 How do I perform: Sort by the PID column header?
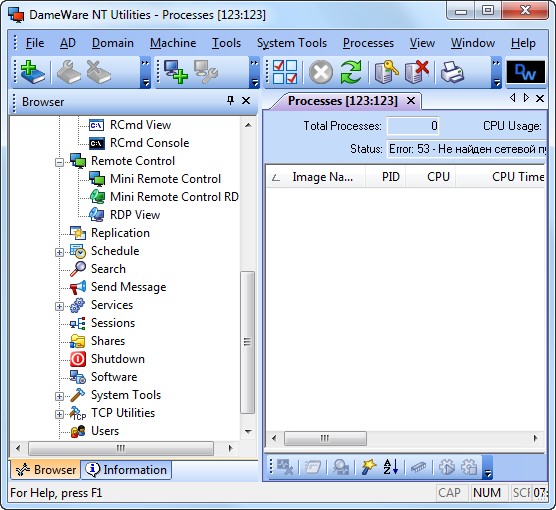pos(386,177)
